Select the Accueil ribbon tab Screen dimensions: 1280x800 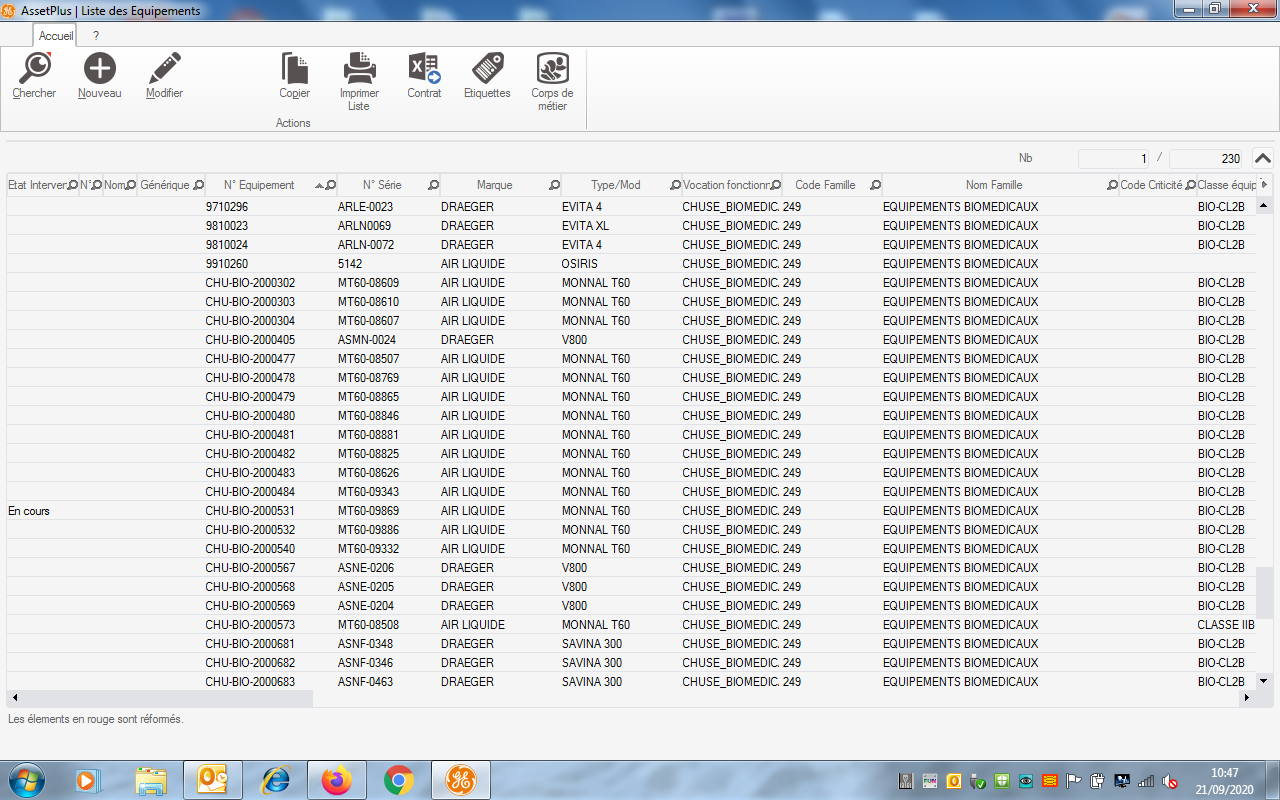(x=56, y=35)
